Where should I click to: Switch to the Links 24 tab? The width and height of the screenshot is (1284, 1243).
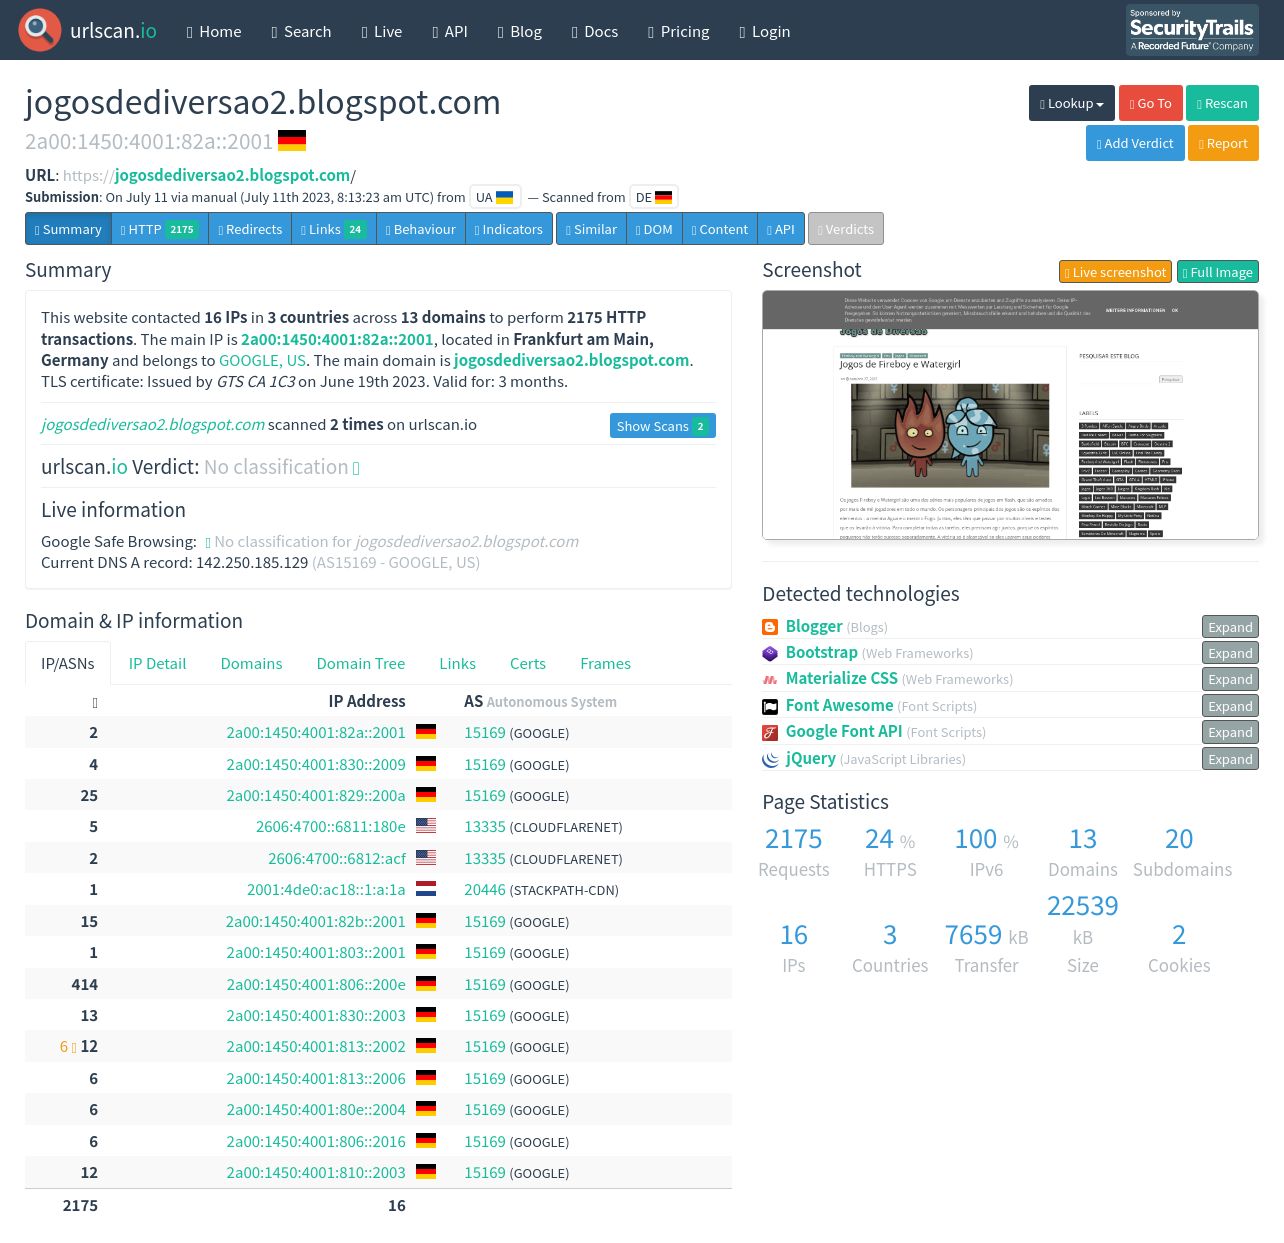(334, 229)
